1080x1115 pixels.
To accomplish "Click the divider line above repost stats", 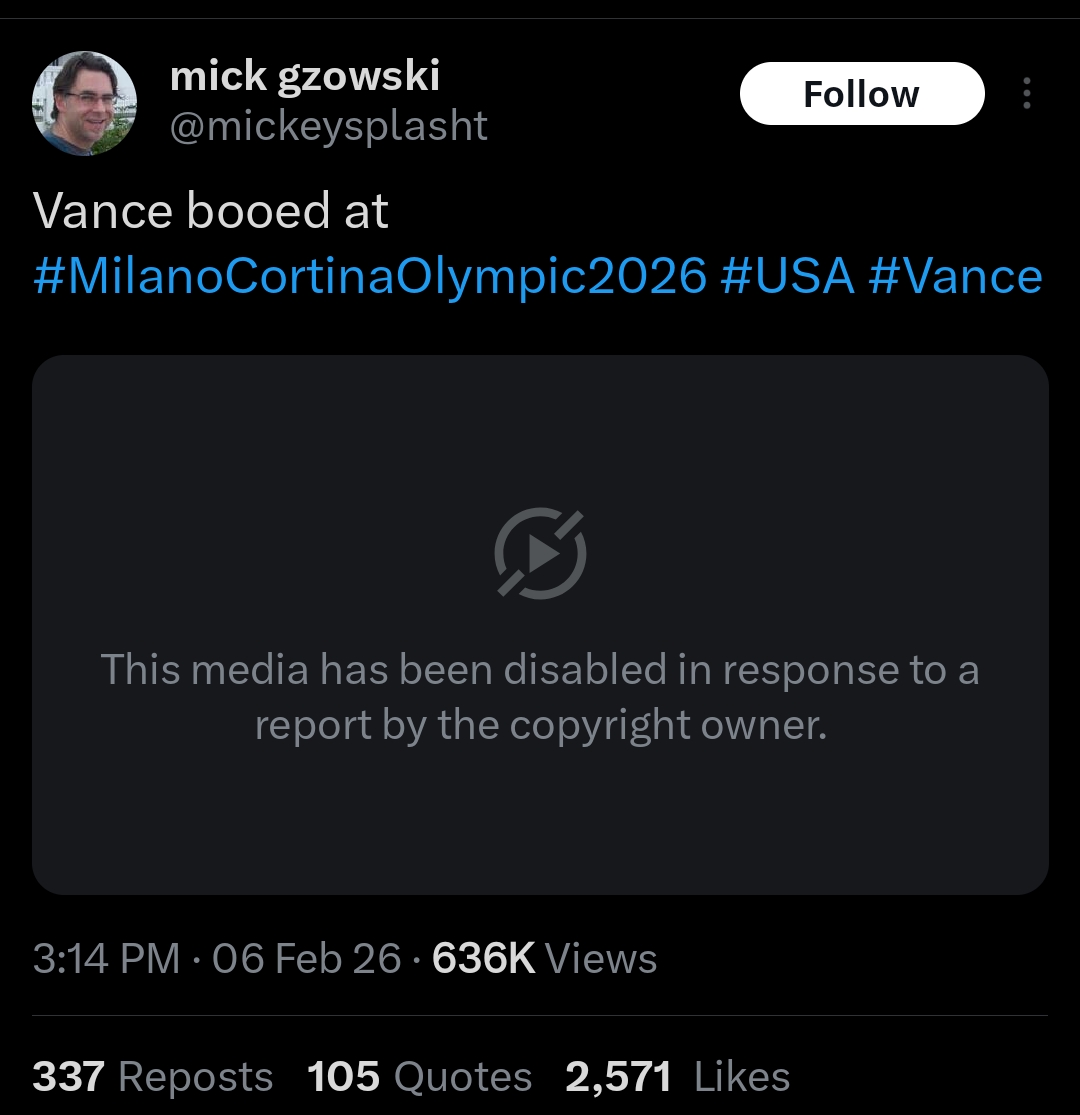I will click(540, 1016).
